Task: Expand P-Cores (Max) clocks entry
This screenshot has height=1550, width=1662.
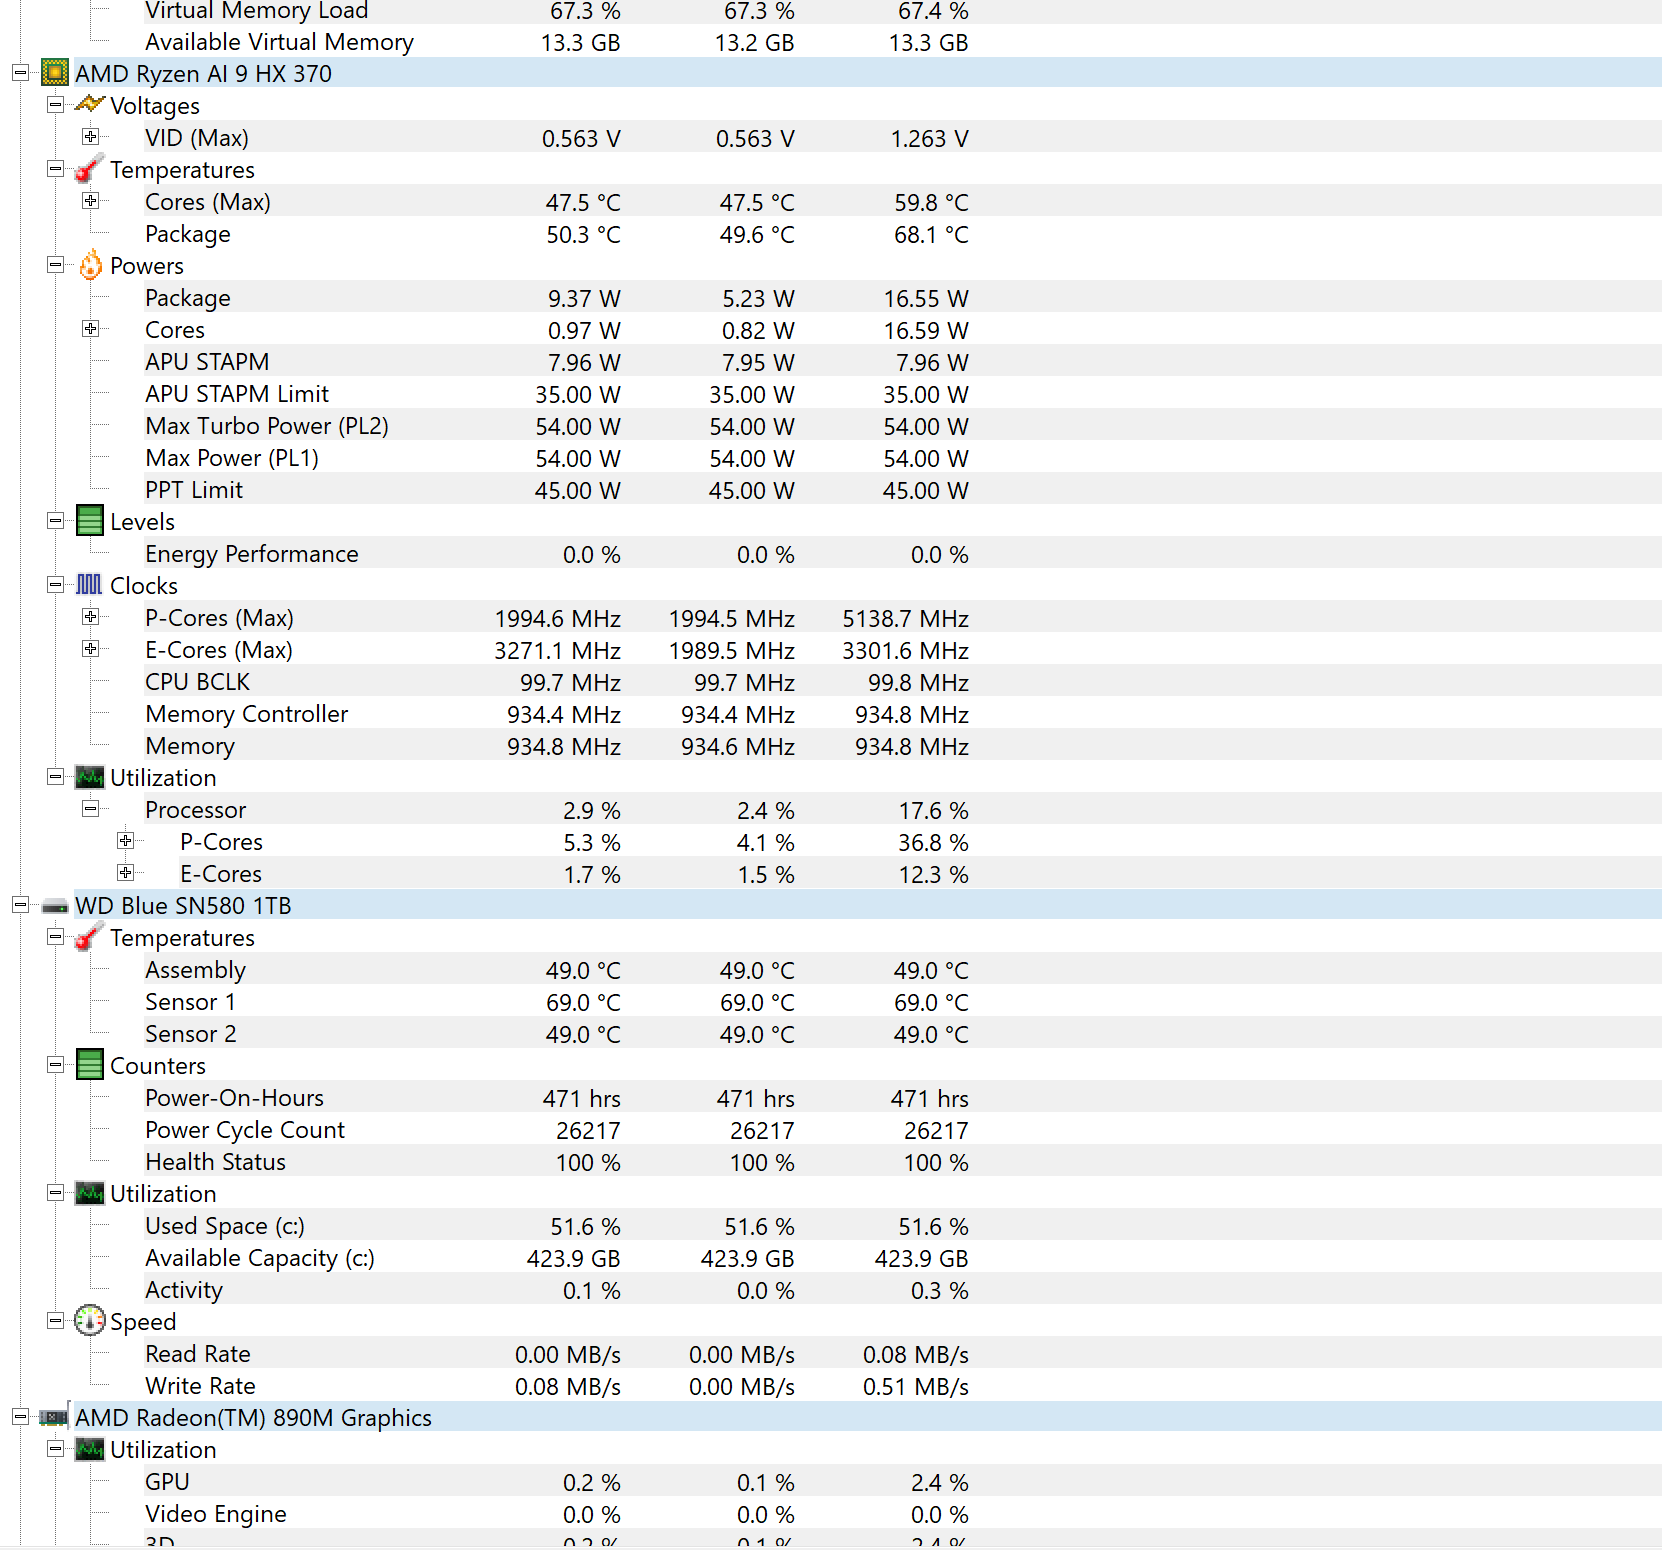Action: coord(90,617)
